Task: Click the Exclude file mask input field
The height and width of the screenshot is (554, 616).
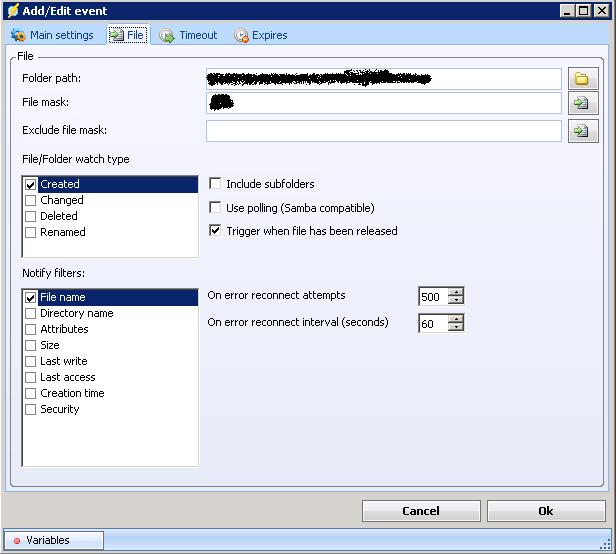Action: 383,131
